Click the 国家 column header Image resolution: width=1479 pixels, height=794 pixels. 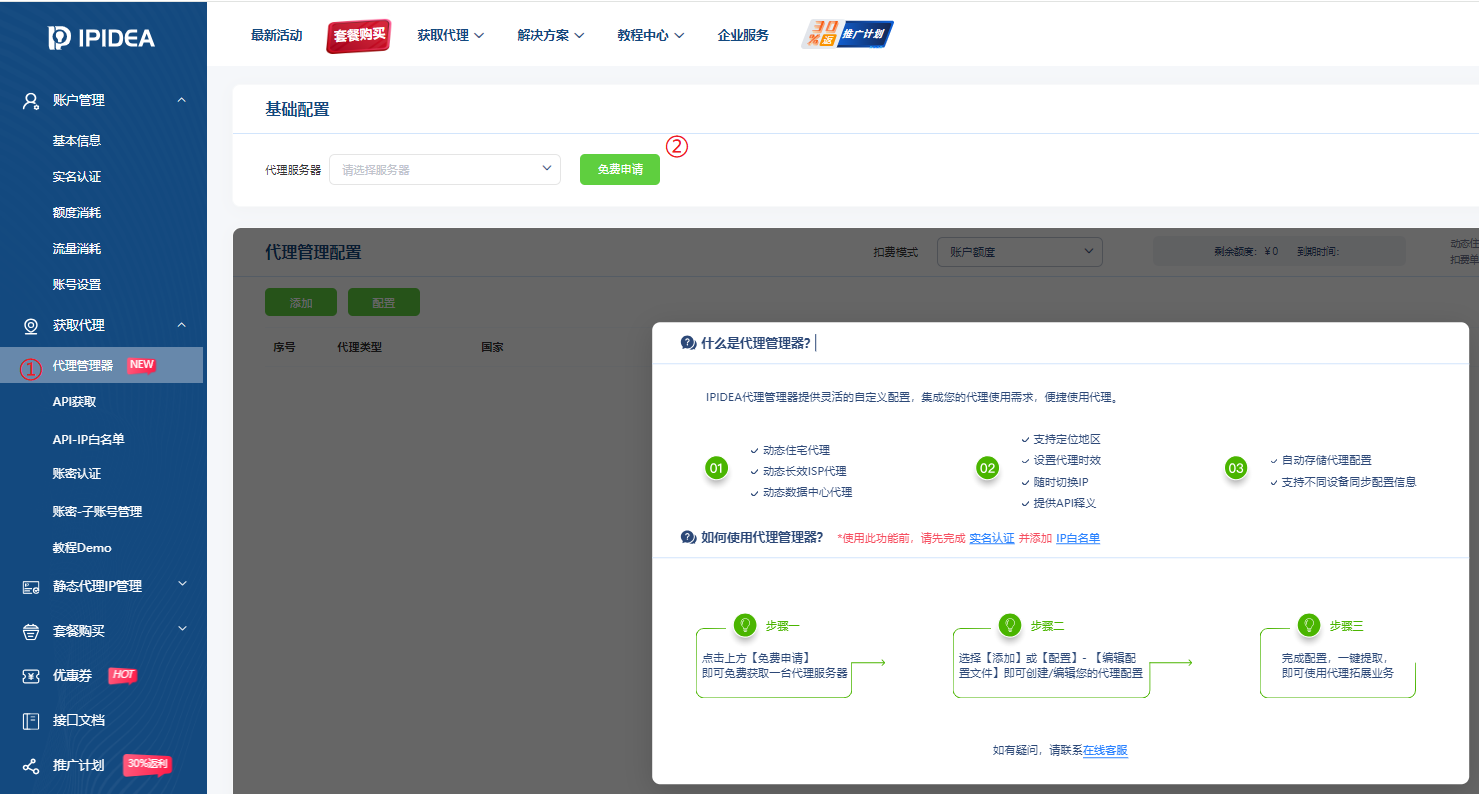tap(492, 348)
